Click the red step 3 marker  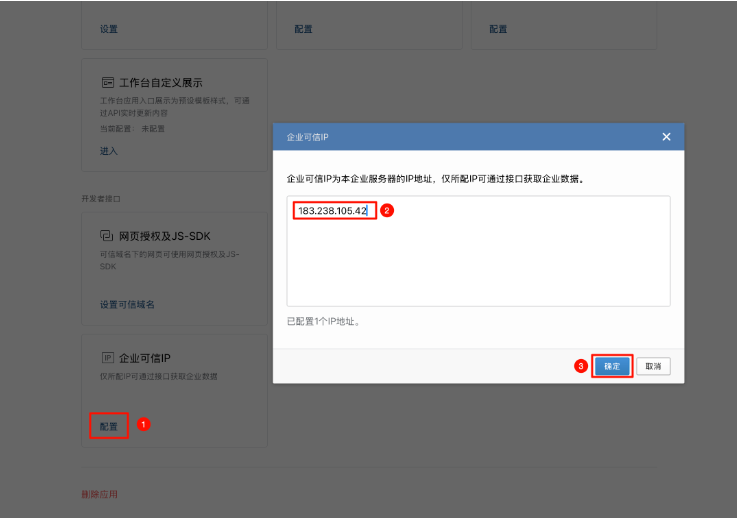580,366
